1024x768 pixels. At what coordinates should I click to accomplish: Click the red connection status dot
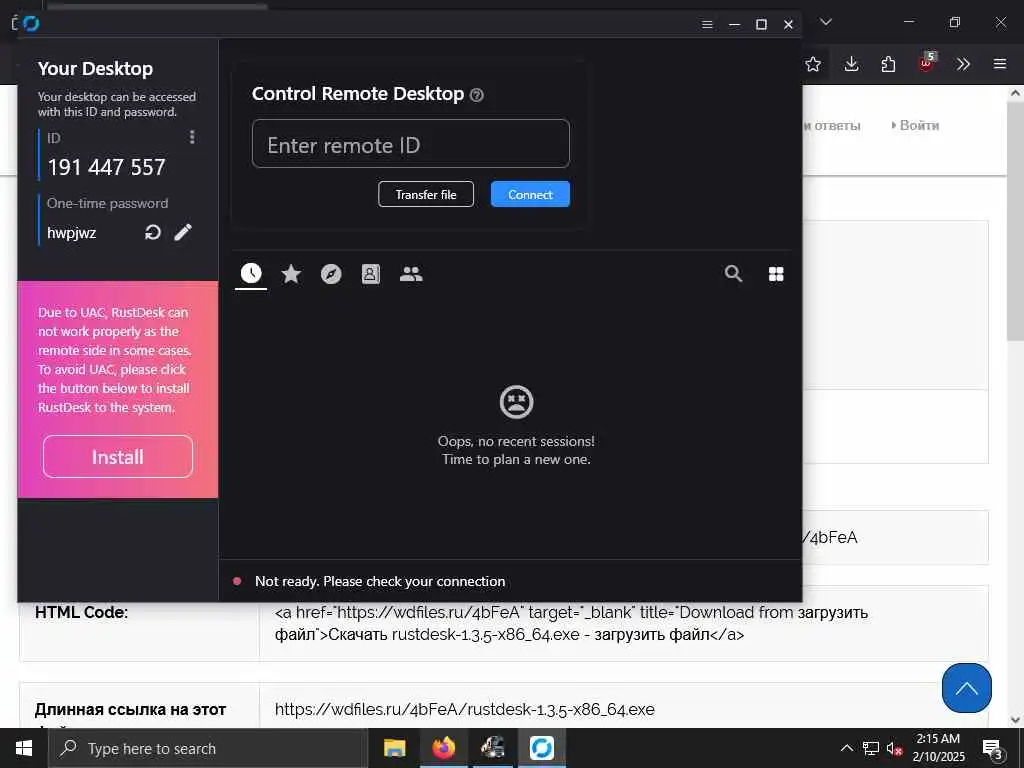(x=237, y=581)
